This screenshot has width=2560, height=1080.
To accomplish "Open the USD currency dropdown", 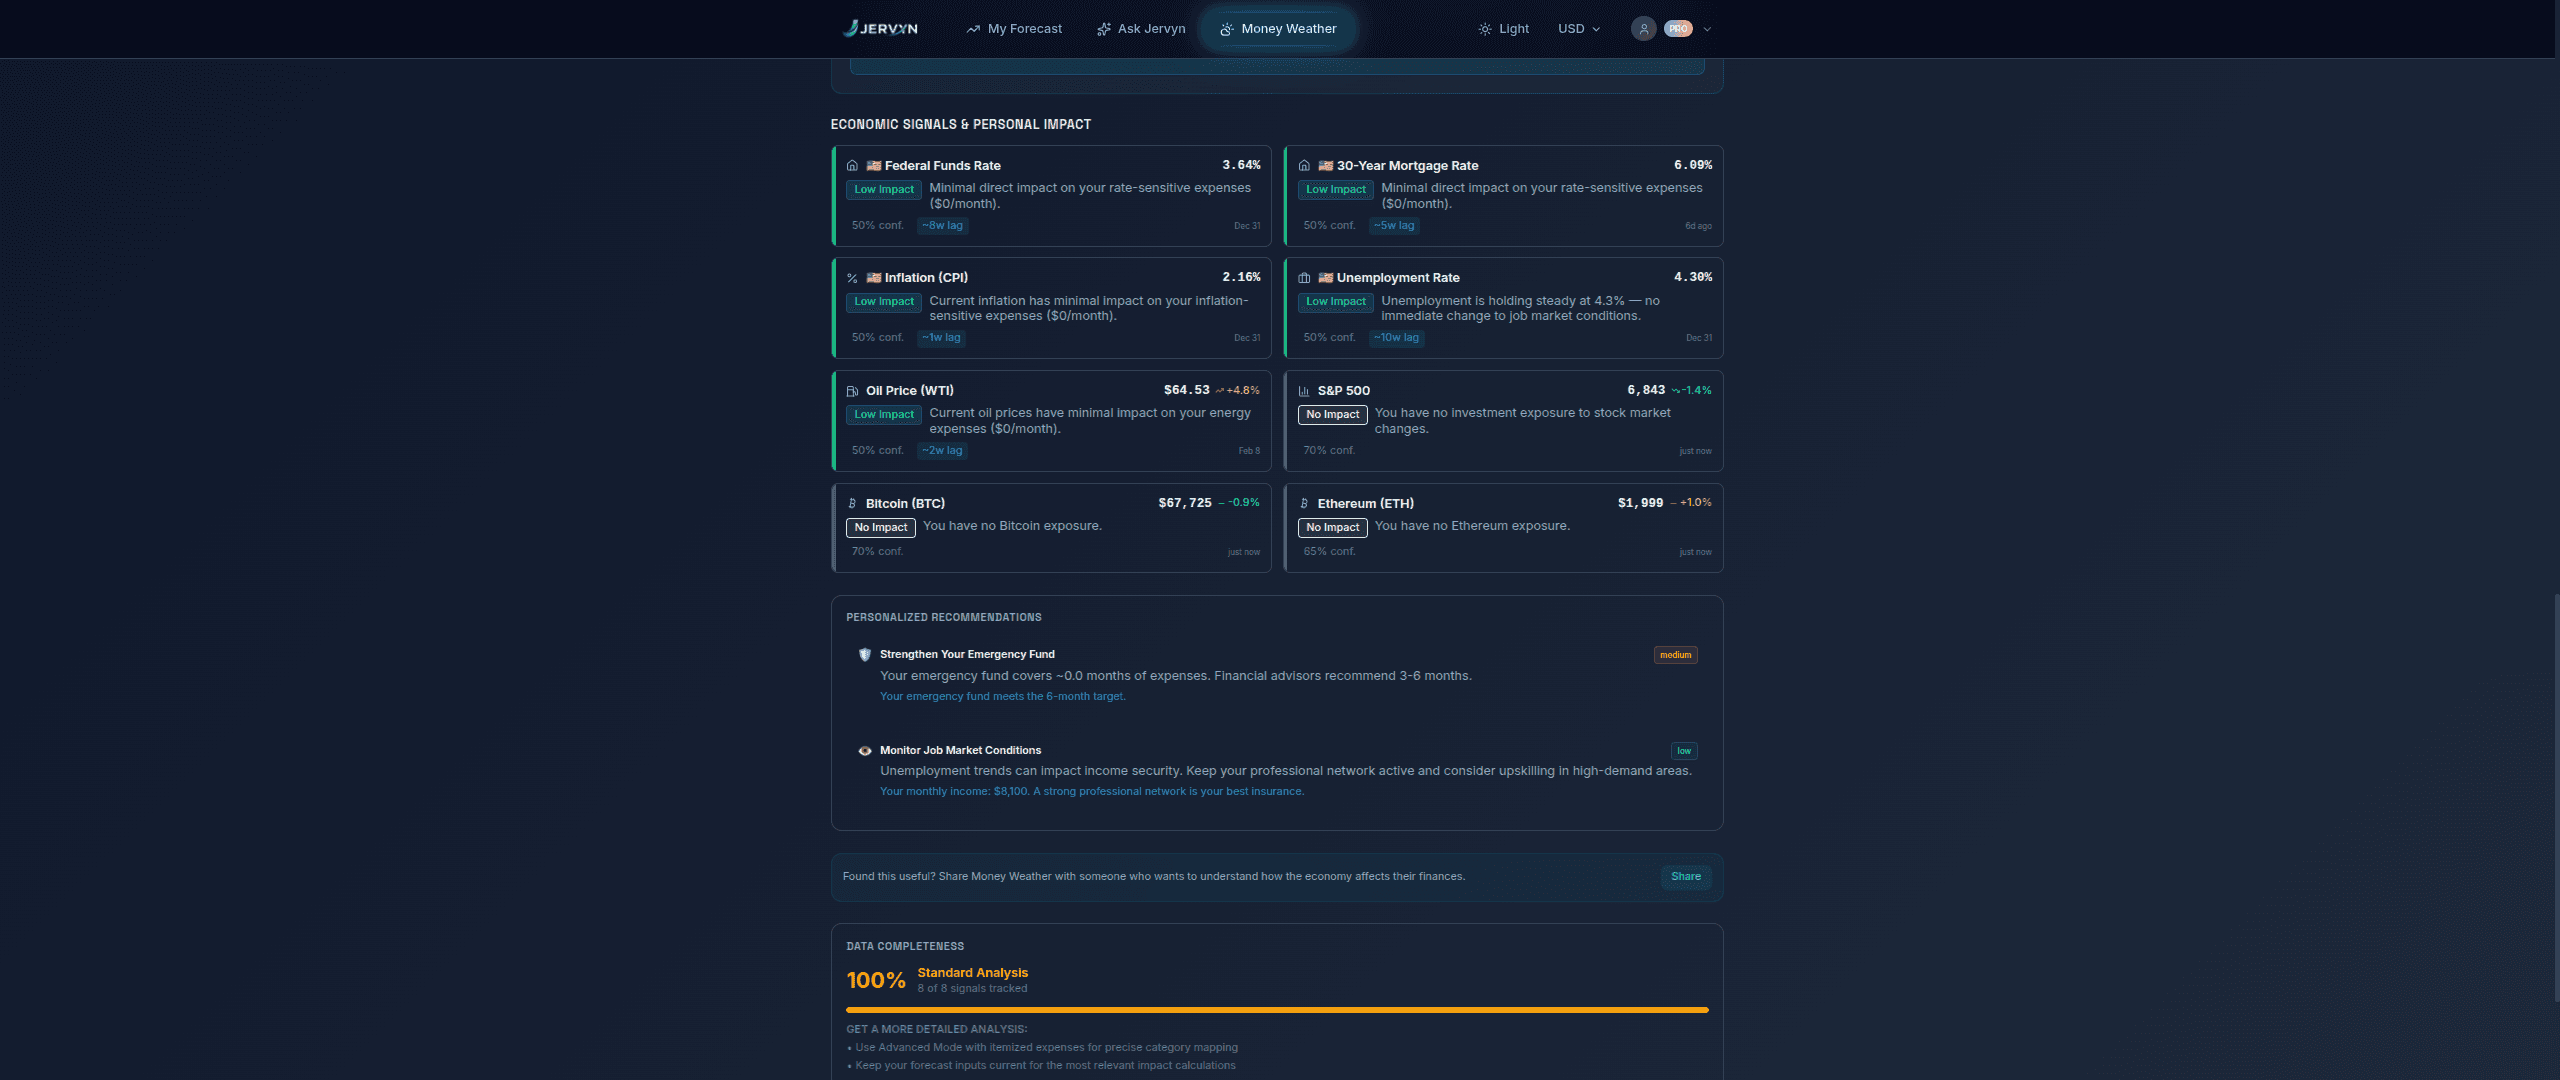I will [x=1578, y=29].
